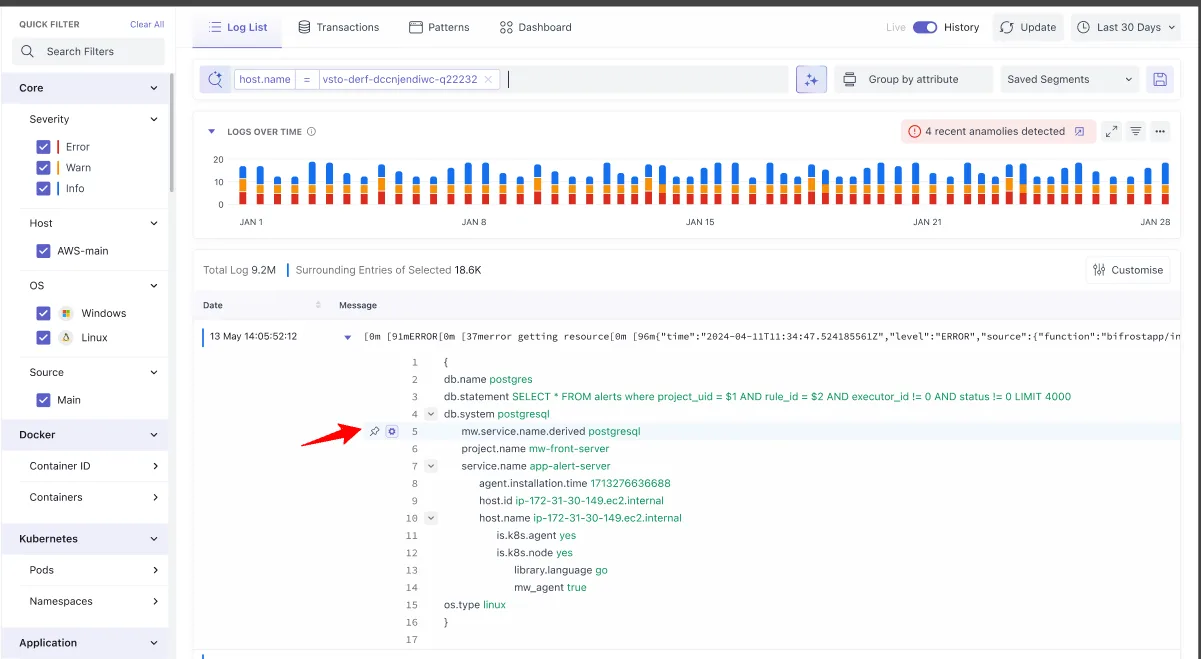The height and width of the screenshot is (659, 1201).
Task: Click the app-alert-server service value
Action: click(x=570, y=466)
